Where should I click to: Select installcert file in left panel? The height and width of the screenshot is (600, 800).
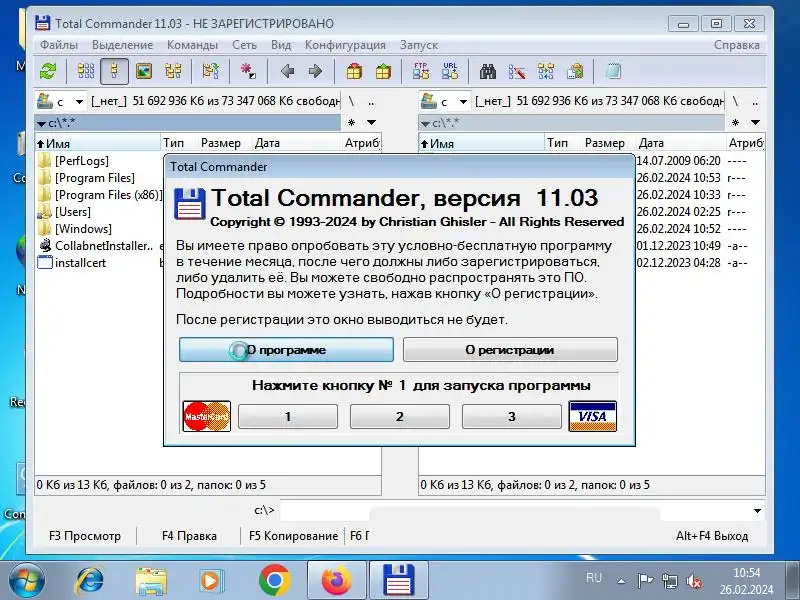tap(71, 263)
